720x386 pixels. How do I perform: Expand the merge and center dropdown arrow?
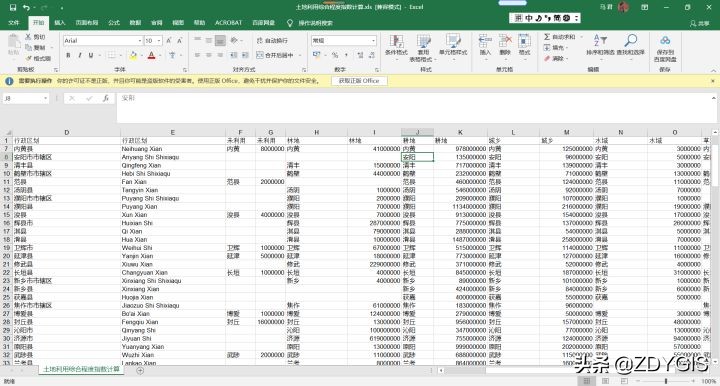[x=300, y=55]
